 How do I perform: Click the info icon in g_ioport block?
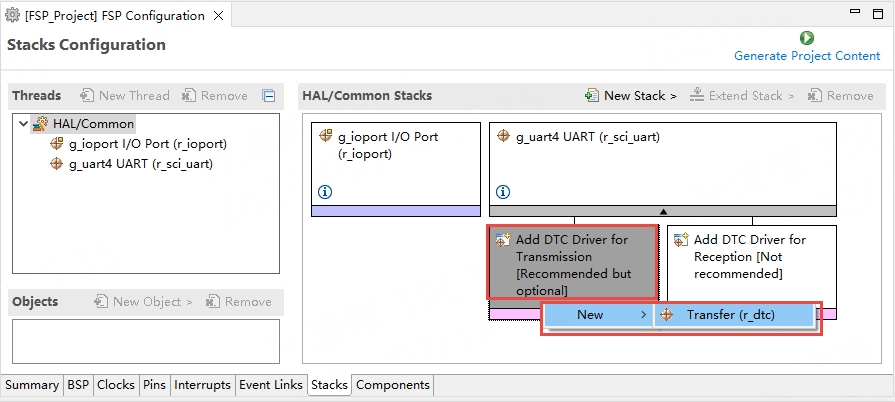click(324, 192)
